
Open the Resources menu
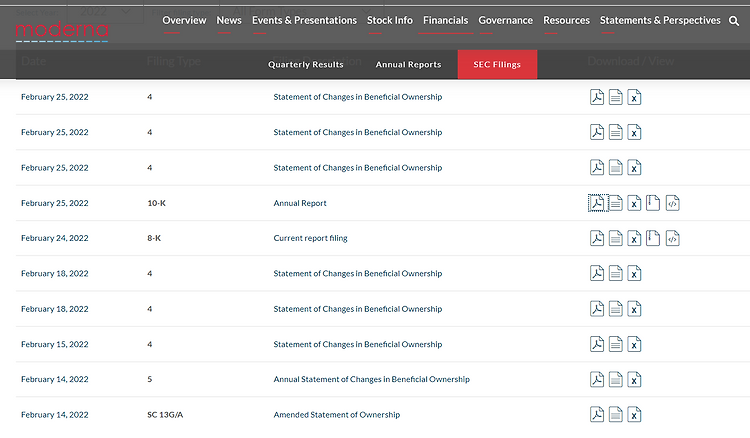coord(566,20)
